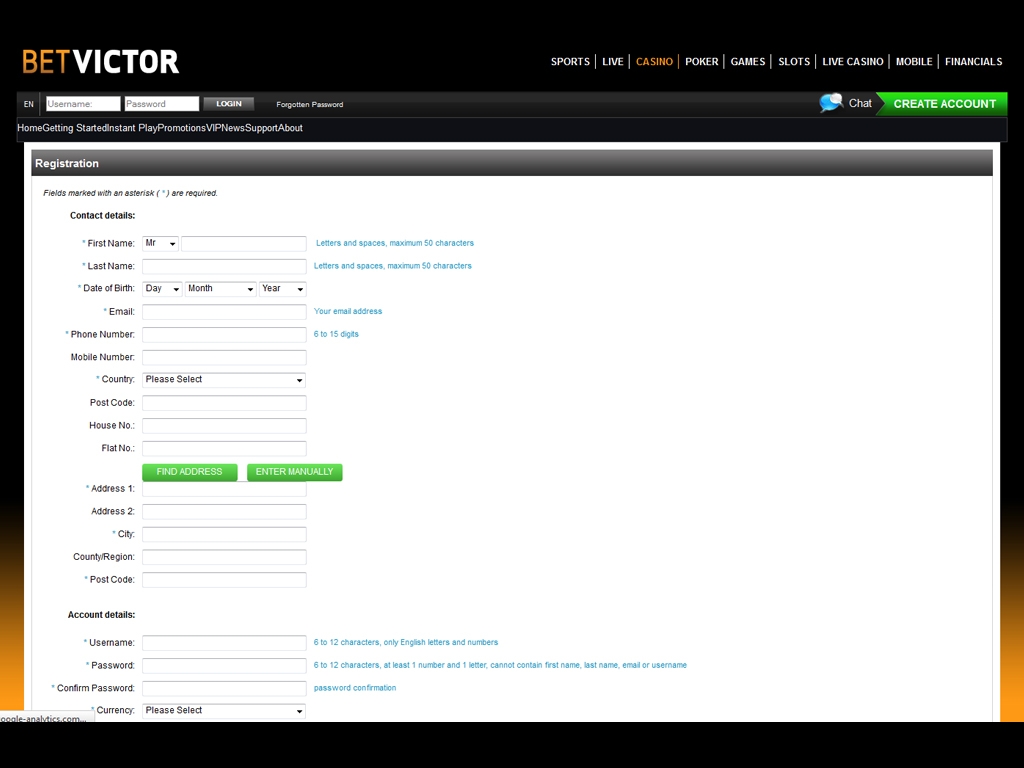The image size is (1024, 768).
Task: Open the Promotions menu item
Action: [x=182, y=128]
